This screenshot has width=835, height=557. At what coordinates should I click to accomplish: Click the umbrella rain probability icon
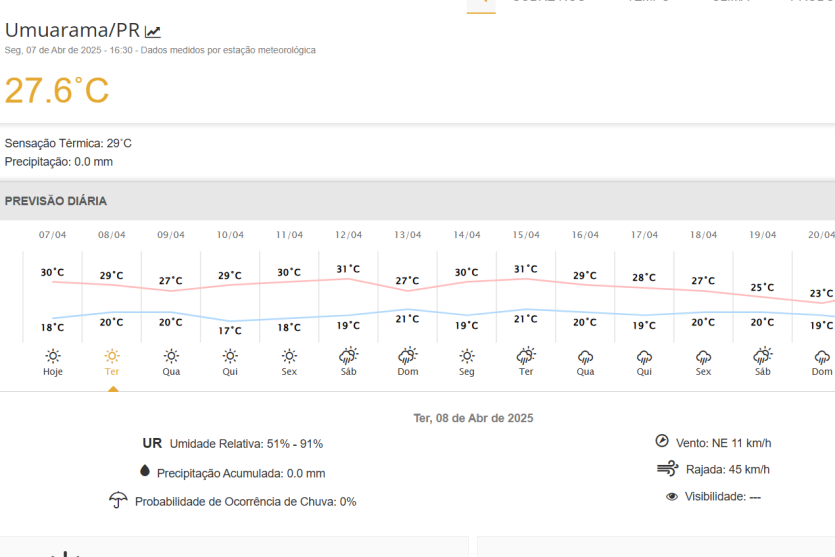118,500
